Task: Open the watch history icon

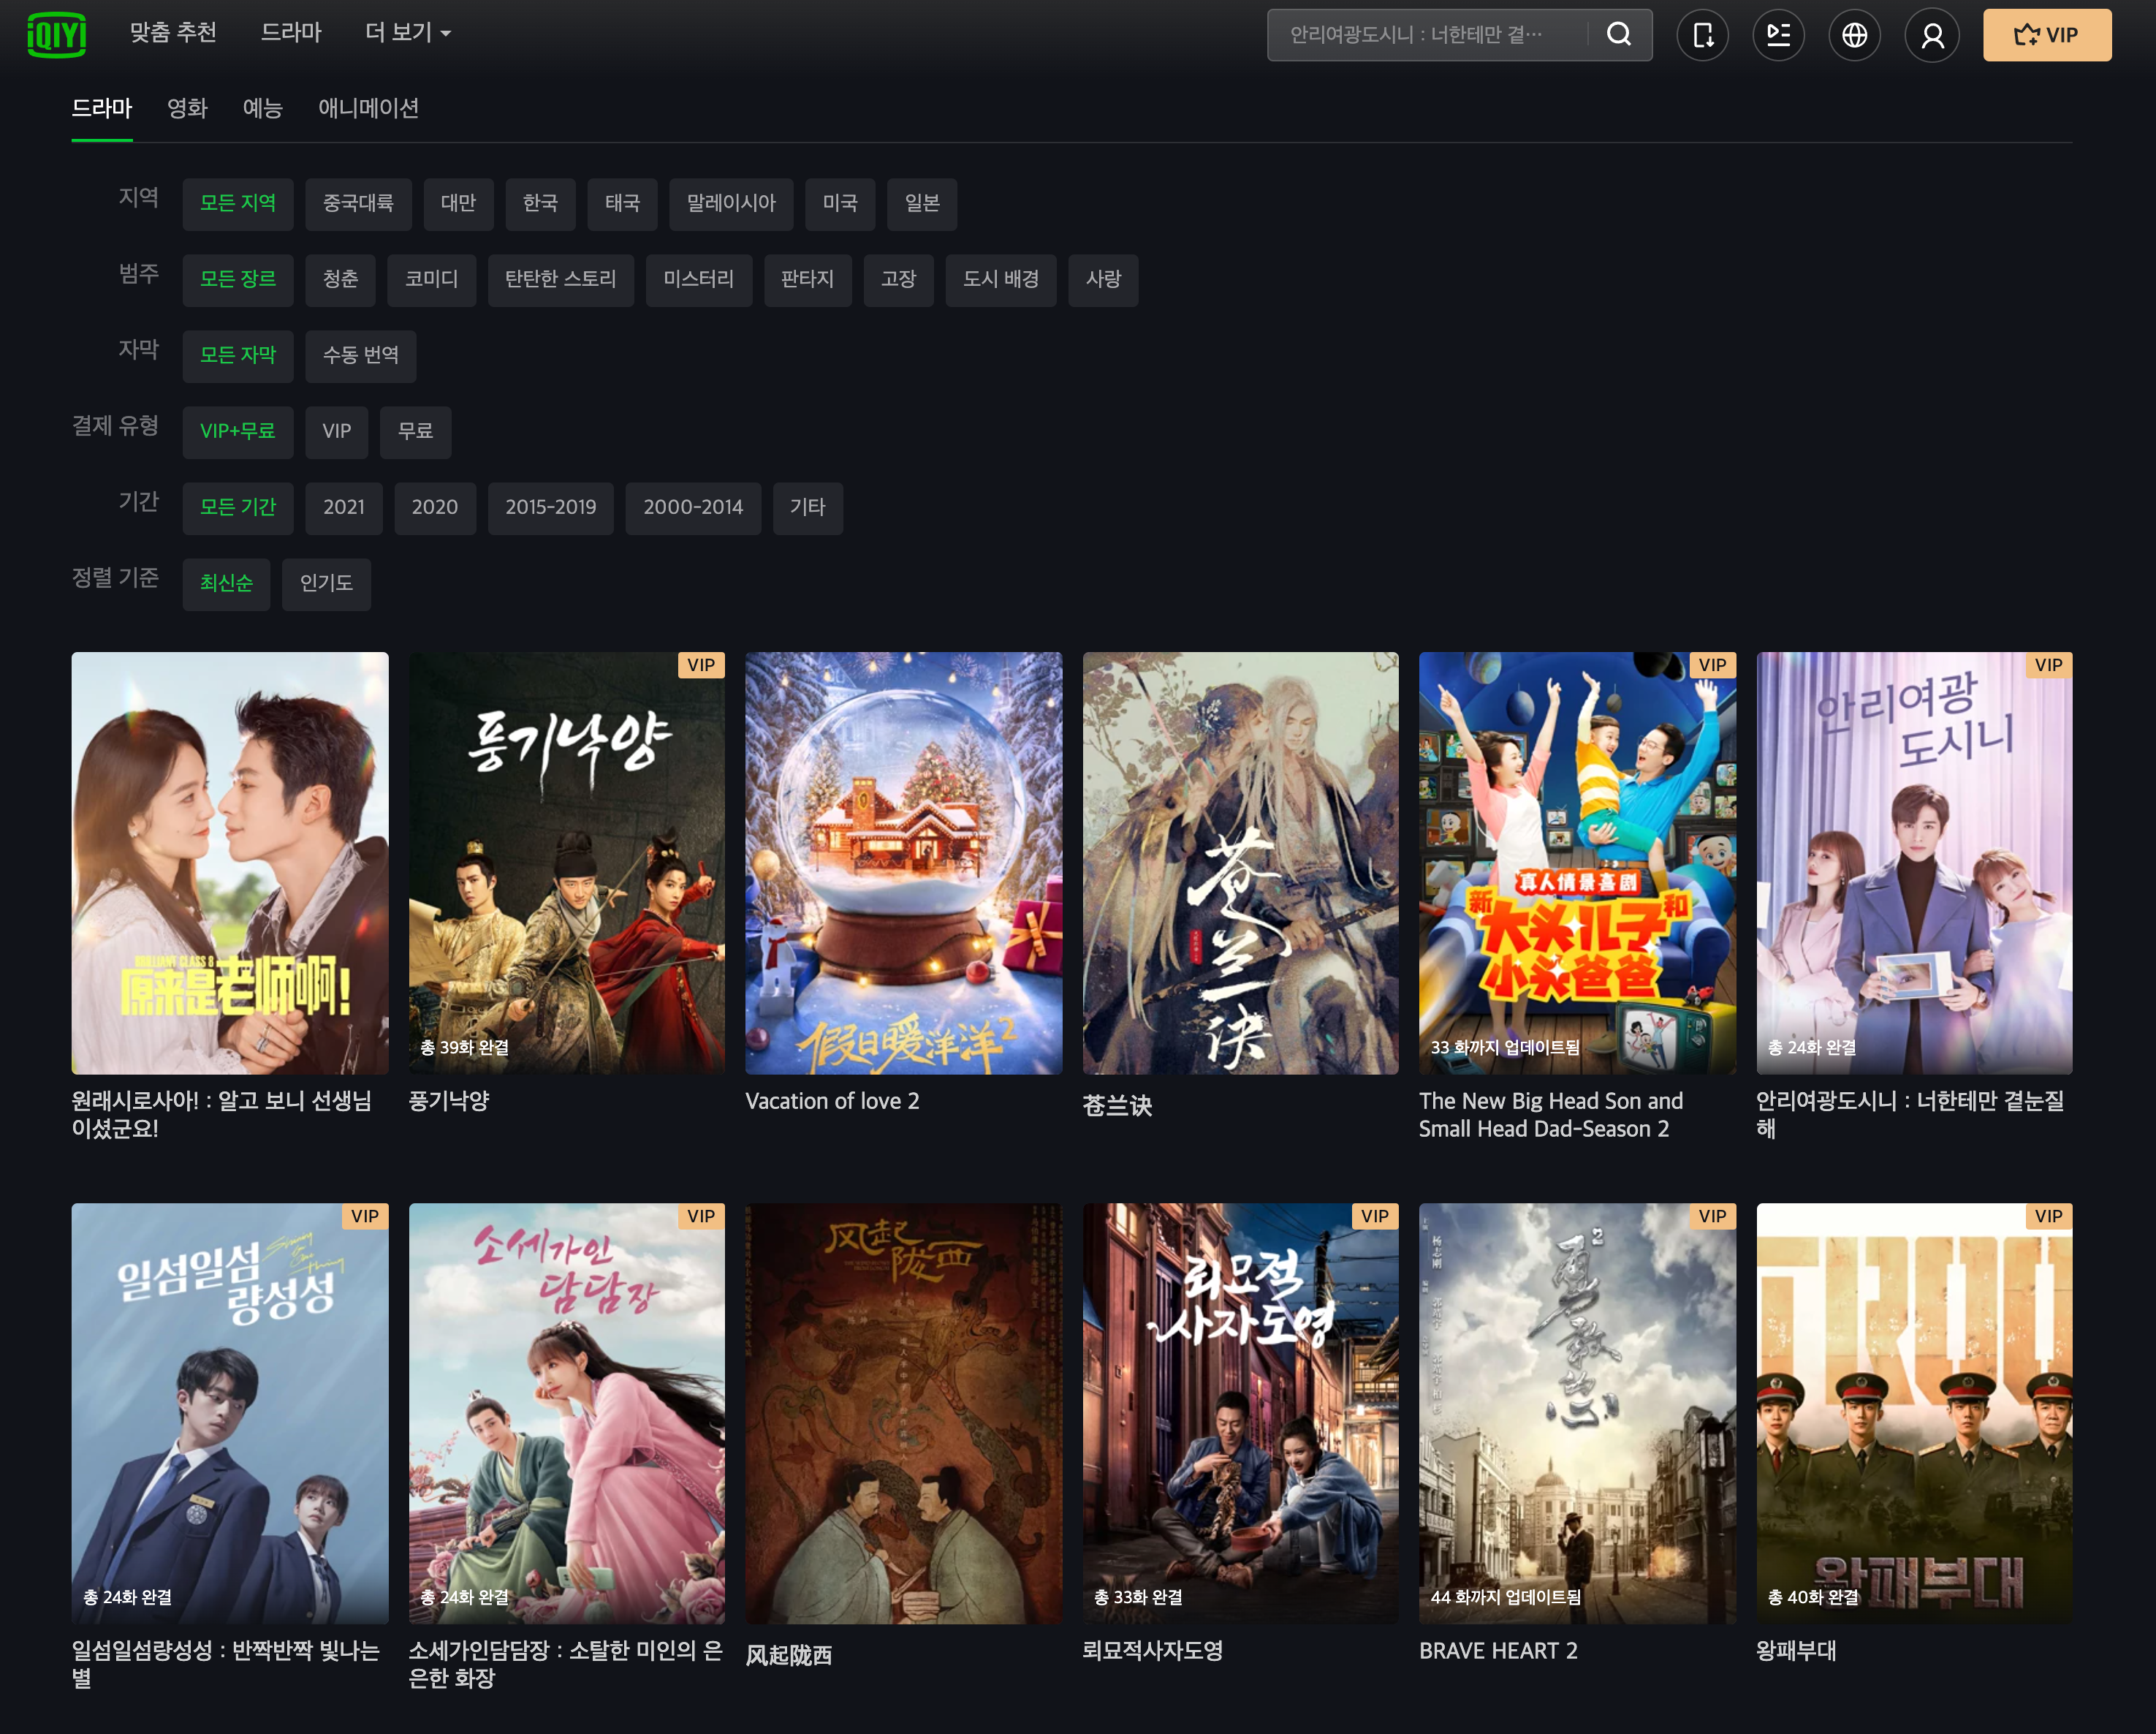Action: pyautogui.click(x=1778, y=35)
